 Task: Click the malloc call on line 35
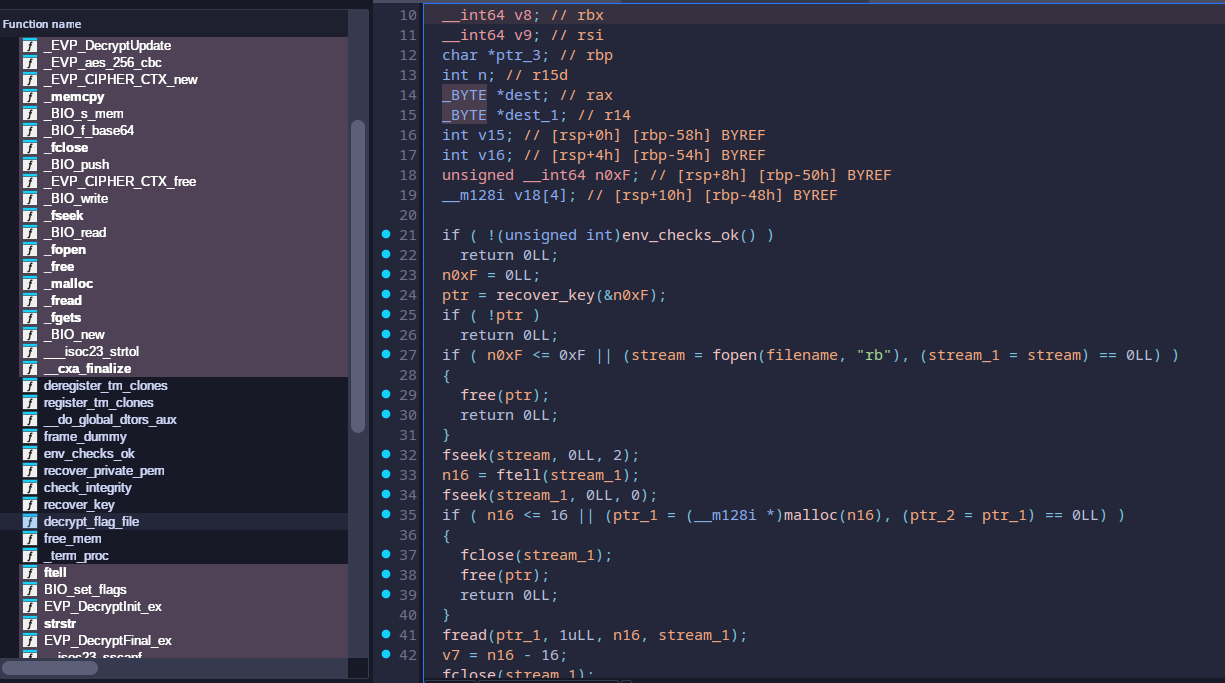click(811, 515)
